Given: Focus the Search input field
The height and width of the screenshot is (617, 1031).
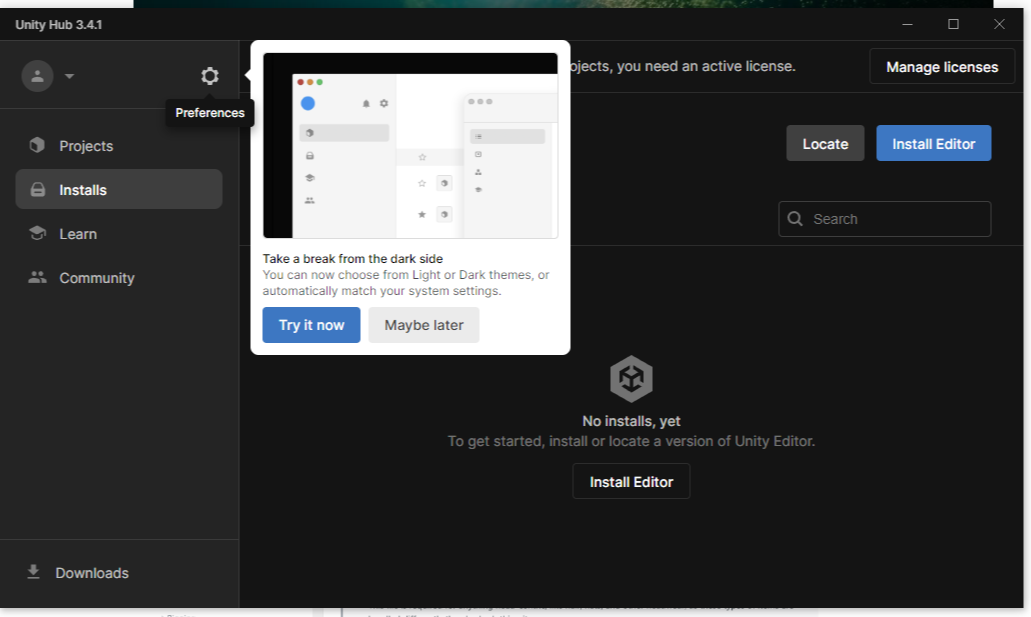Looking at the screenshot, I should (x=884, y=219).
